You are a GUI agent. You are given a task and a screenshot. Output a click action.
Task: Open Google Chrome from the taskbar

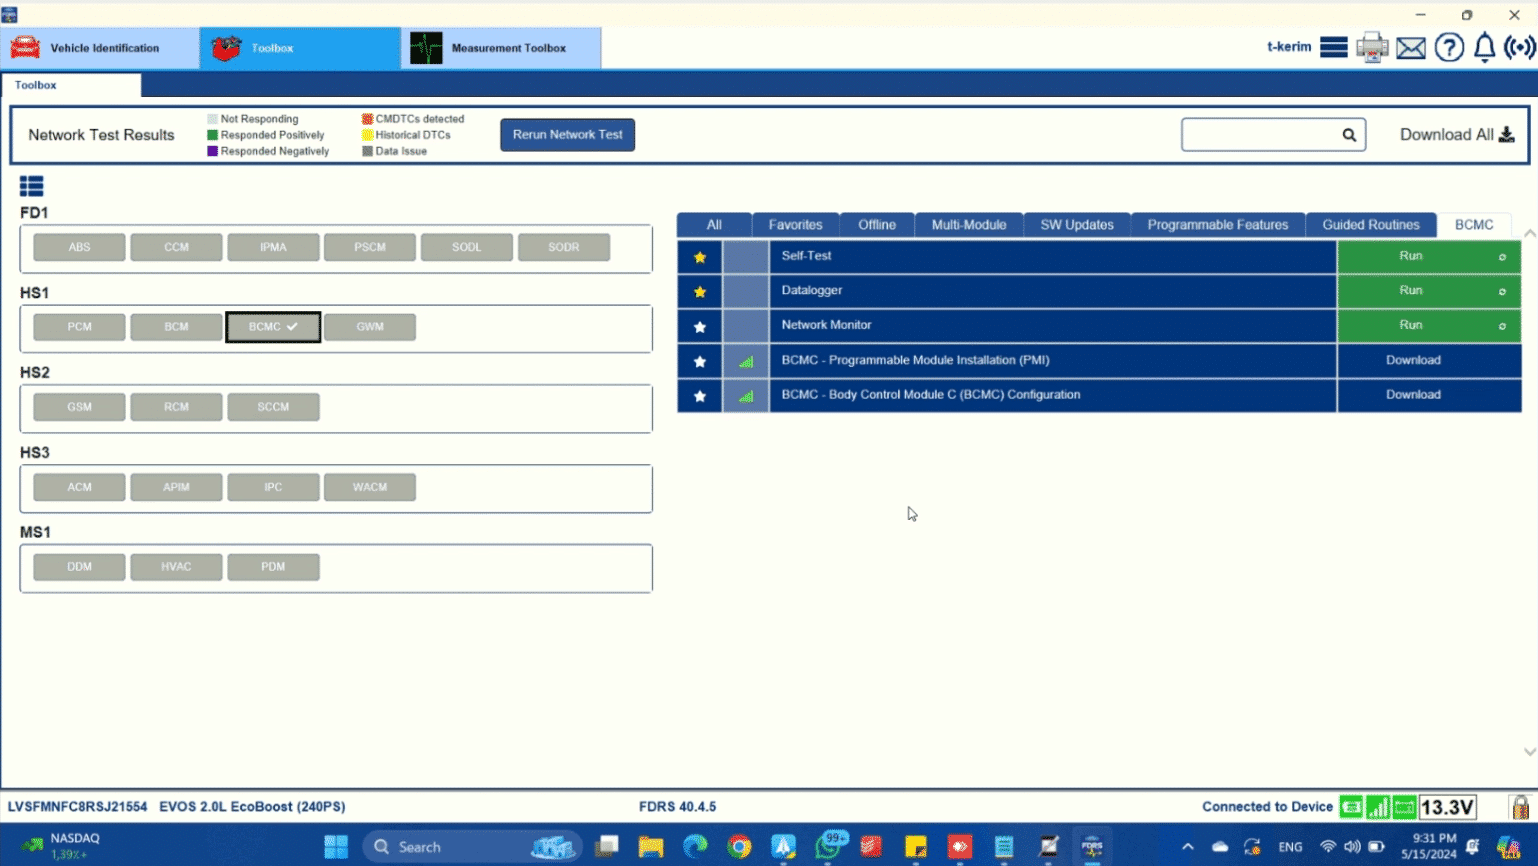(x=739, y=847)
